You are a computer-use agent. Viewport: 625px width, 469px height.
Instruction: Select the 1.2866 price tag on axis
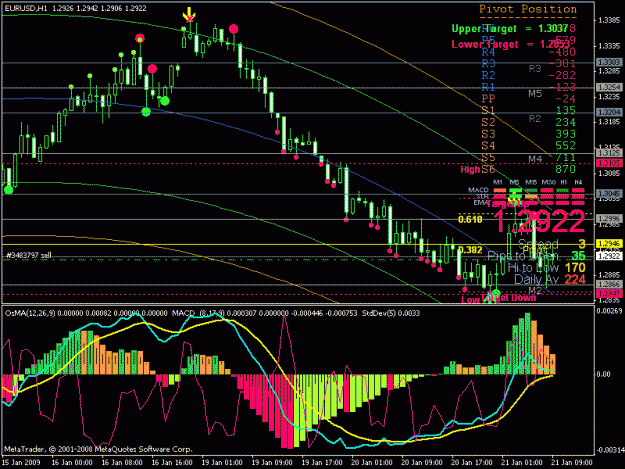(x=609, y=284)
